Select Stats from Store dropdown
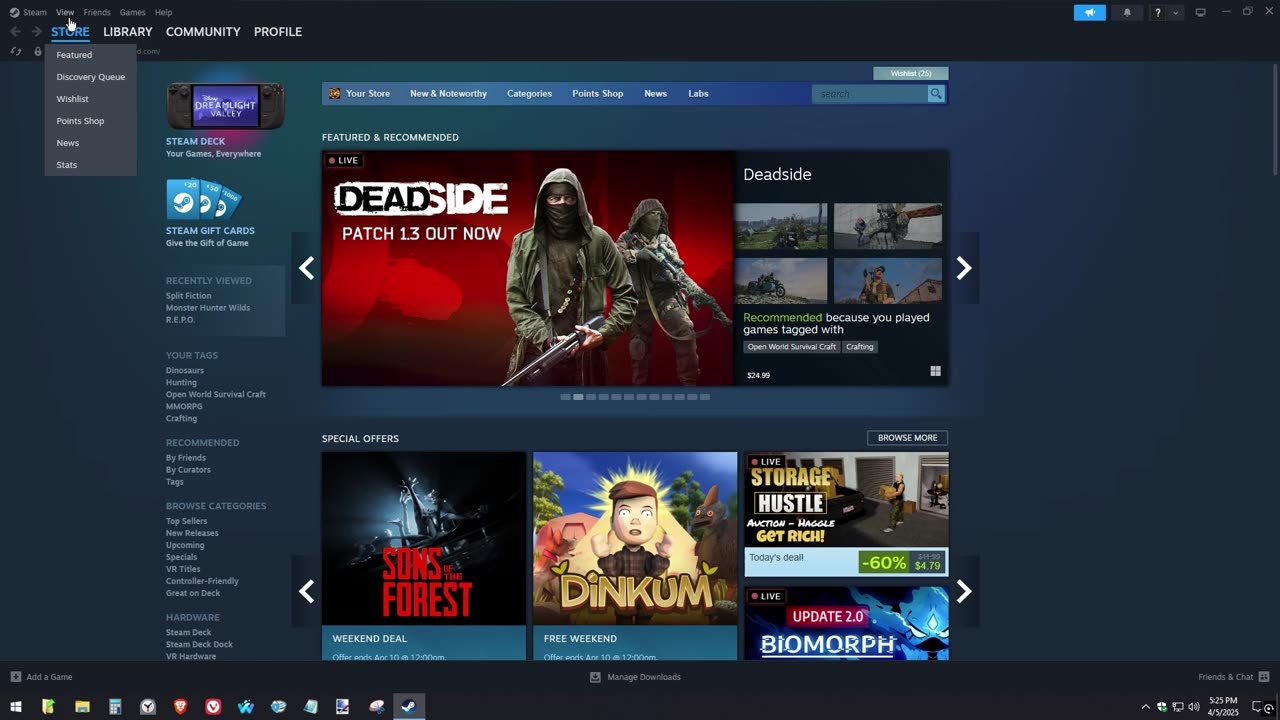Viewport: 1280px width, 720px height. [90, 165]
